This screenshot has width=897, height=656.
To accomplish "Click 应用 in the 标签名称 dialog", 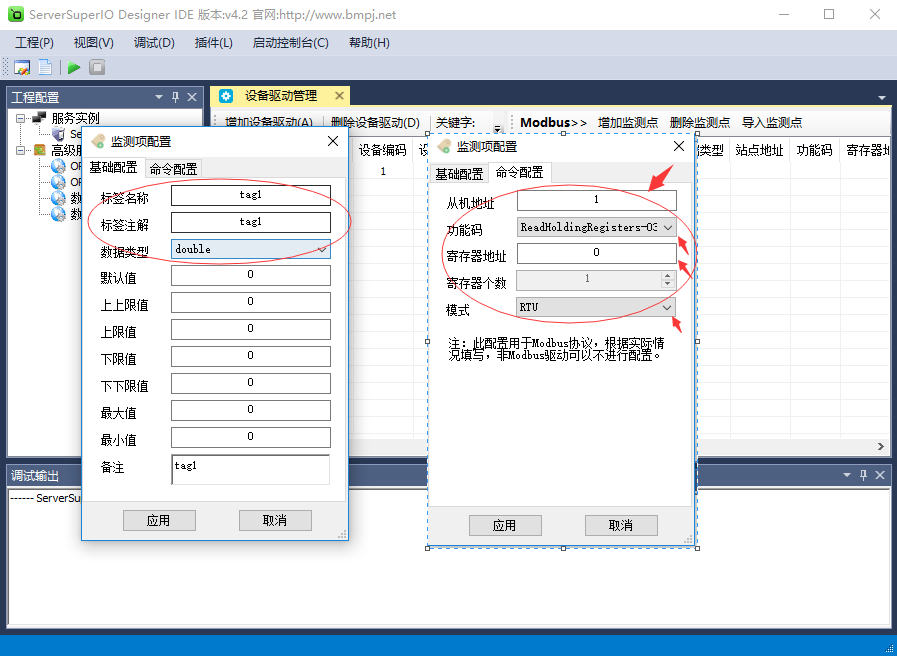I will point(159,520).
